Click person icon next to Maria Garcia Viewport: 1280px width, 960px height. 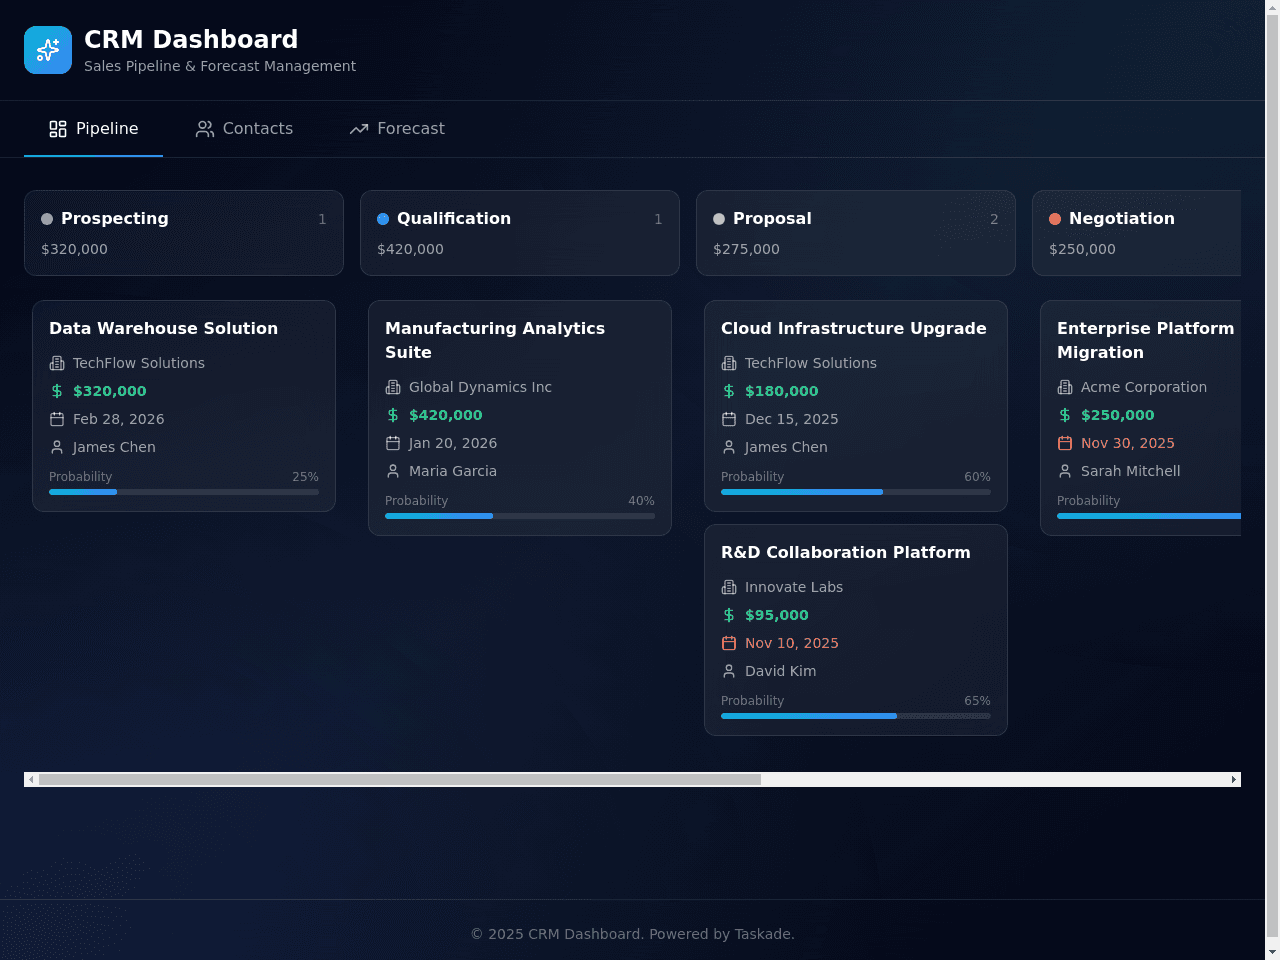click(x=393, y=471)
